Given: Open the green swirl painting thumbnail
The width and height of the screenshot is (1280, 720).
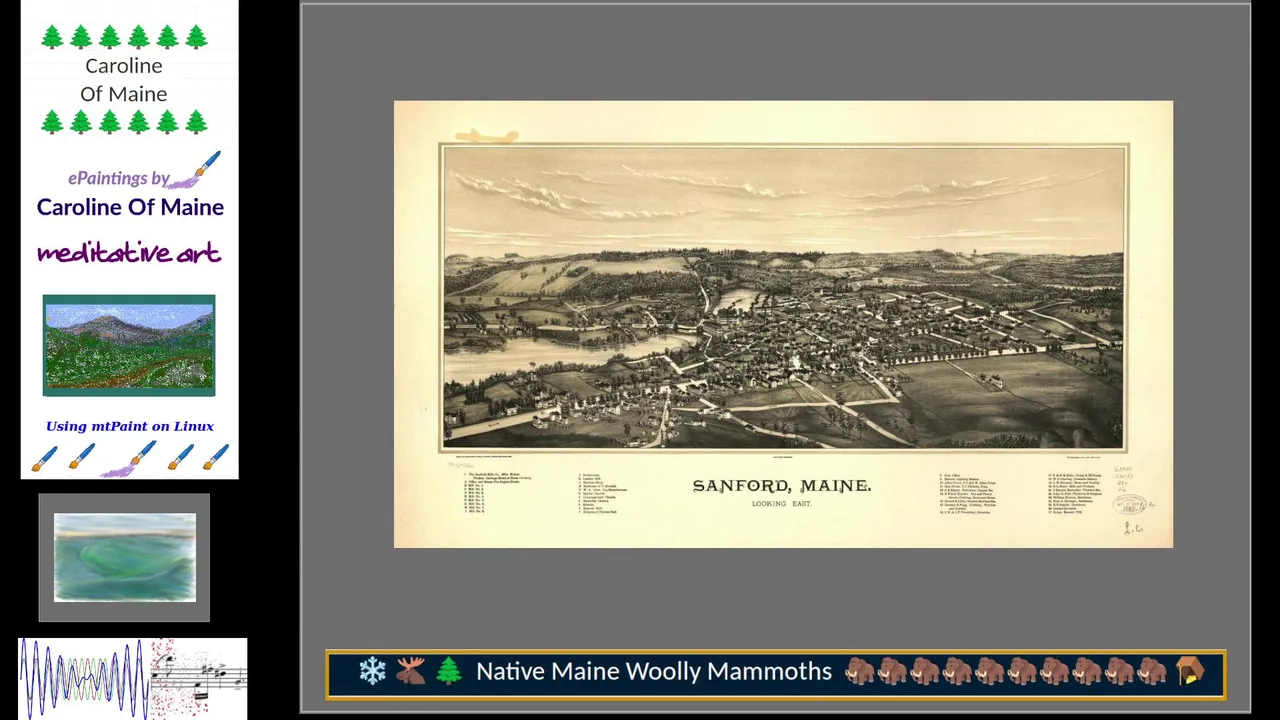Looking at the screenshot, I should (125, 558).
